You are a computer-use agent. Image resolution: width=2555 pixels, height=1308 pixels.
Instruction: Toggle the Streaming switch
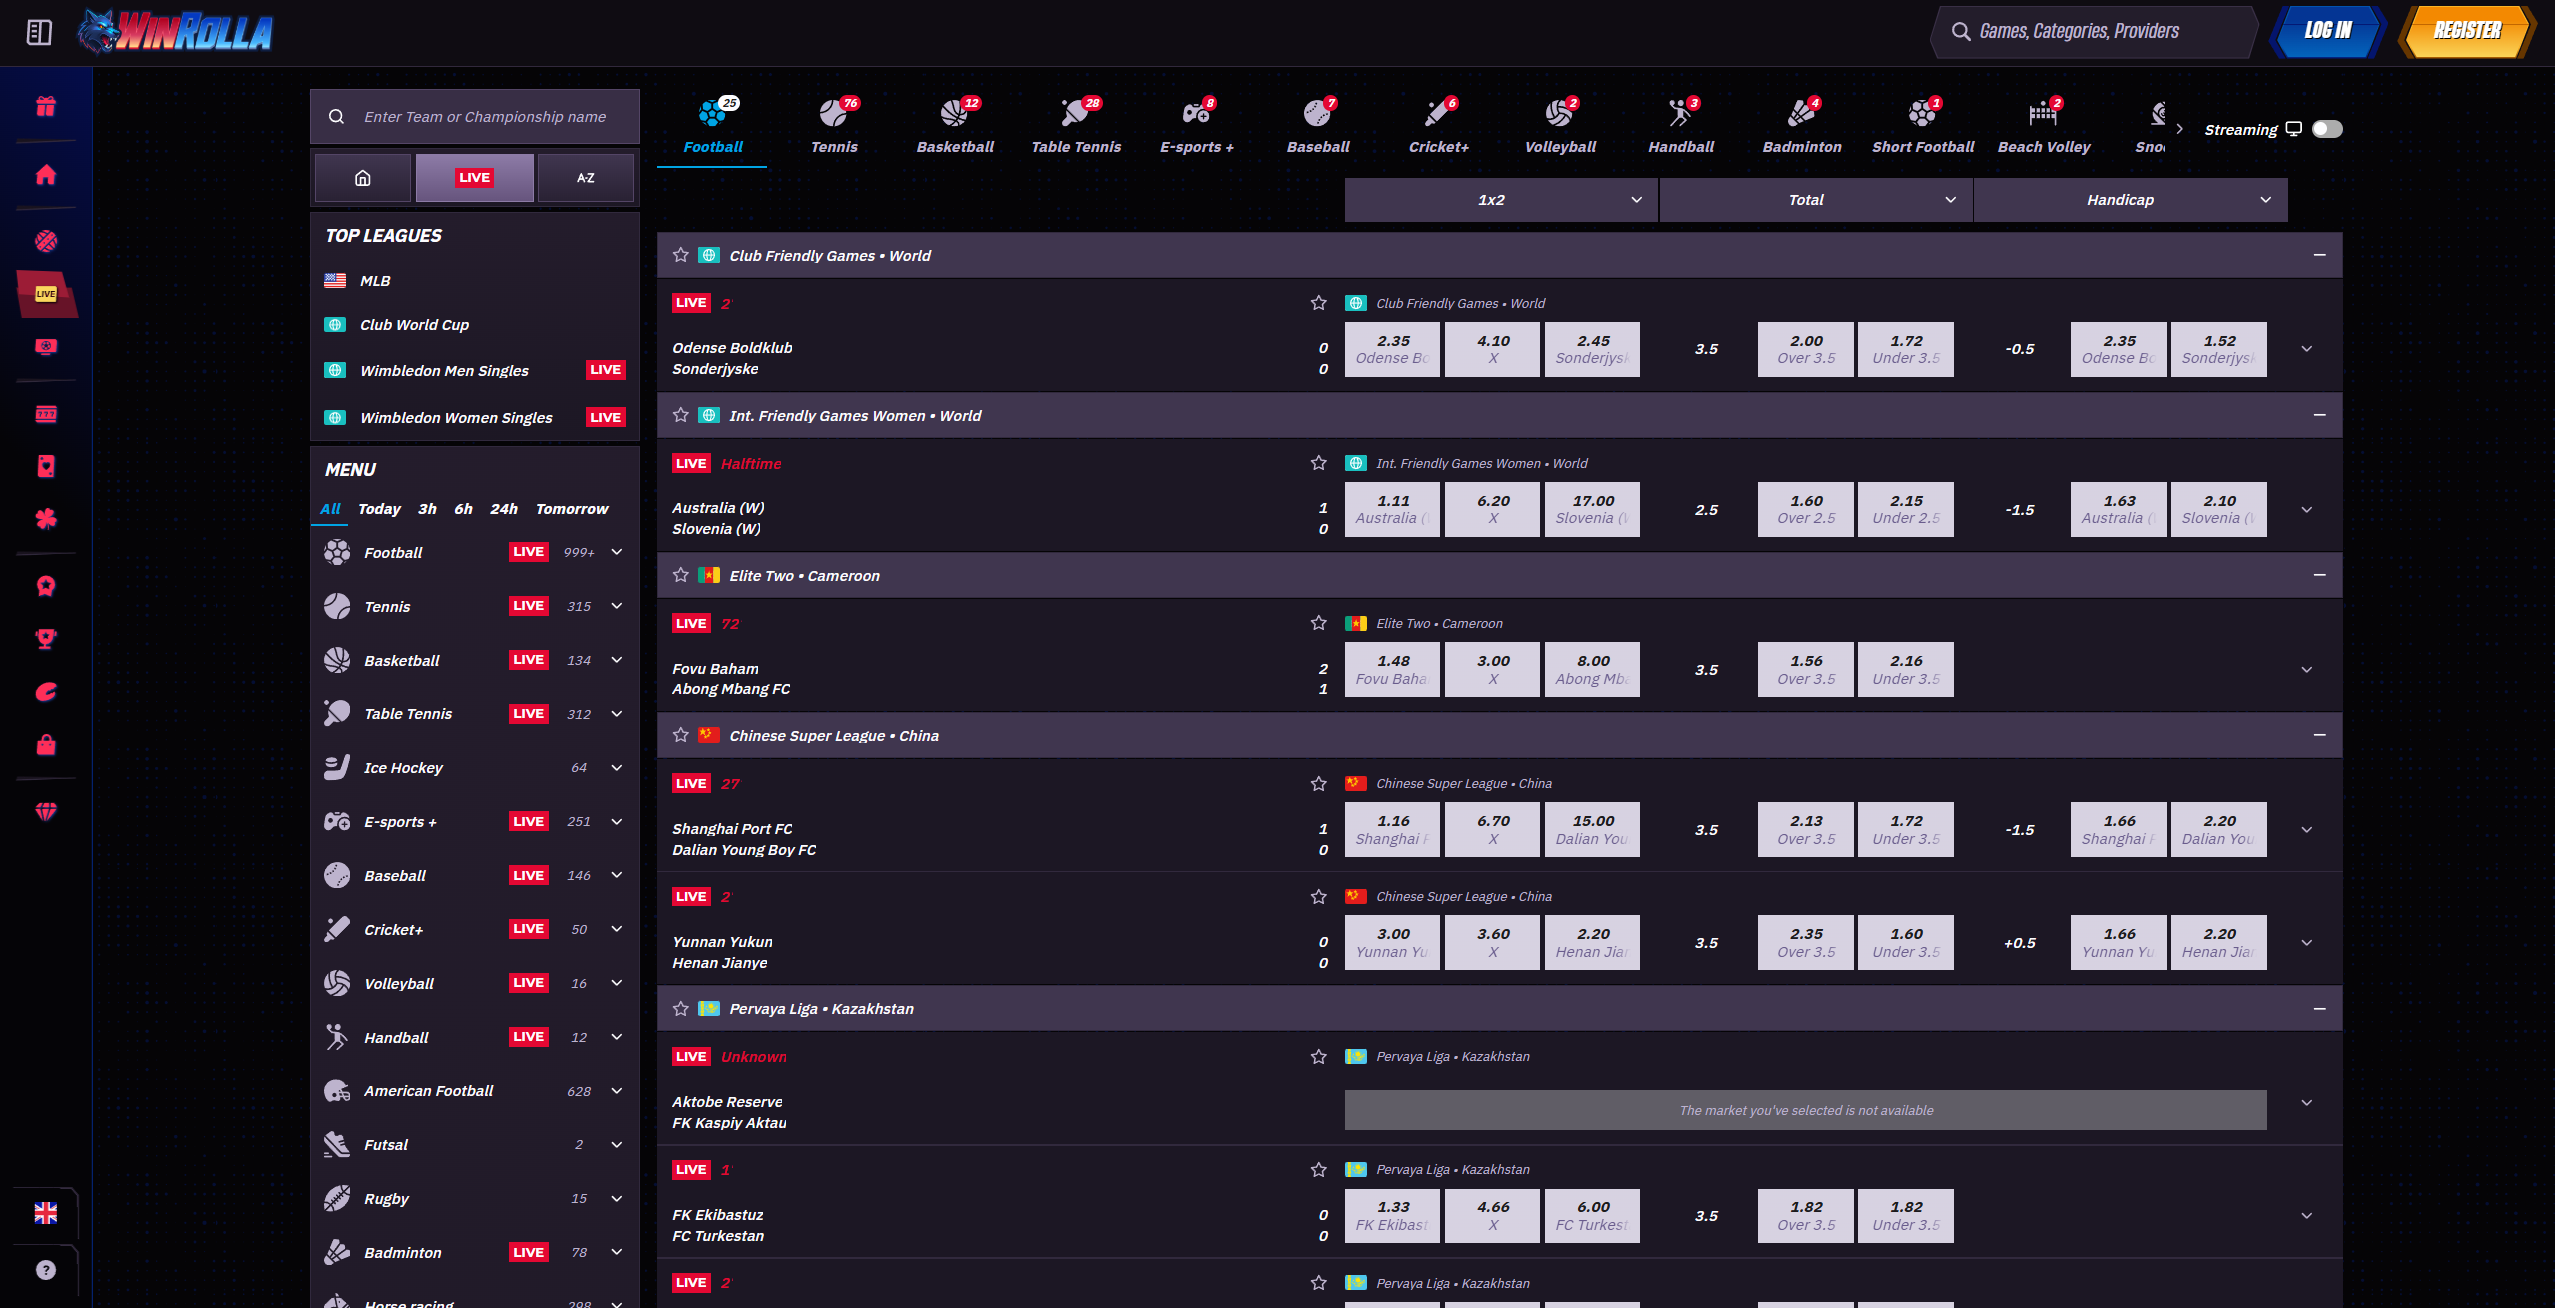(2327, 129)
